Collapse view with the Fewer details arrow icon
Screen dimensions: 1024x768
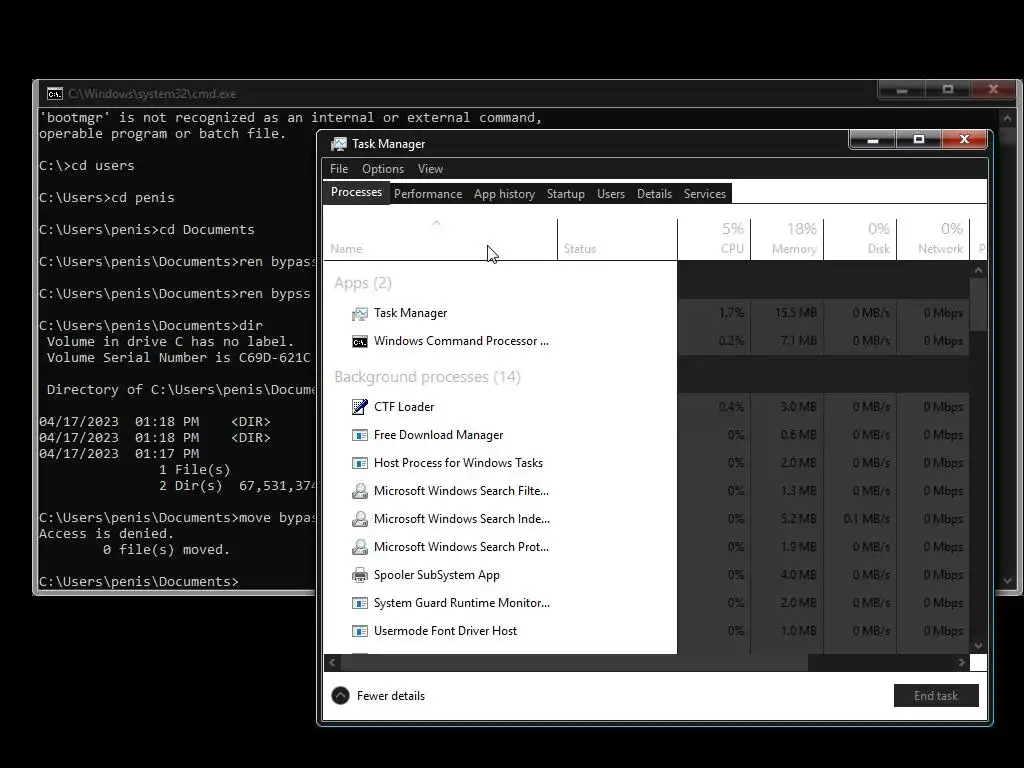(340, 696)
